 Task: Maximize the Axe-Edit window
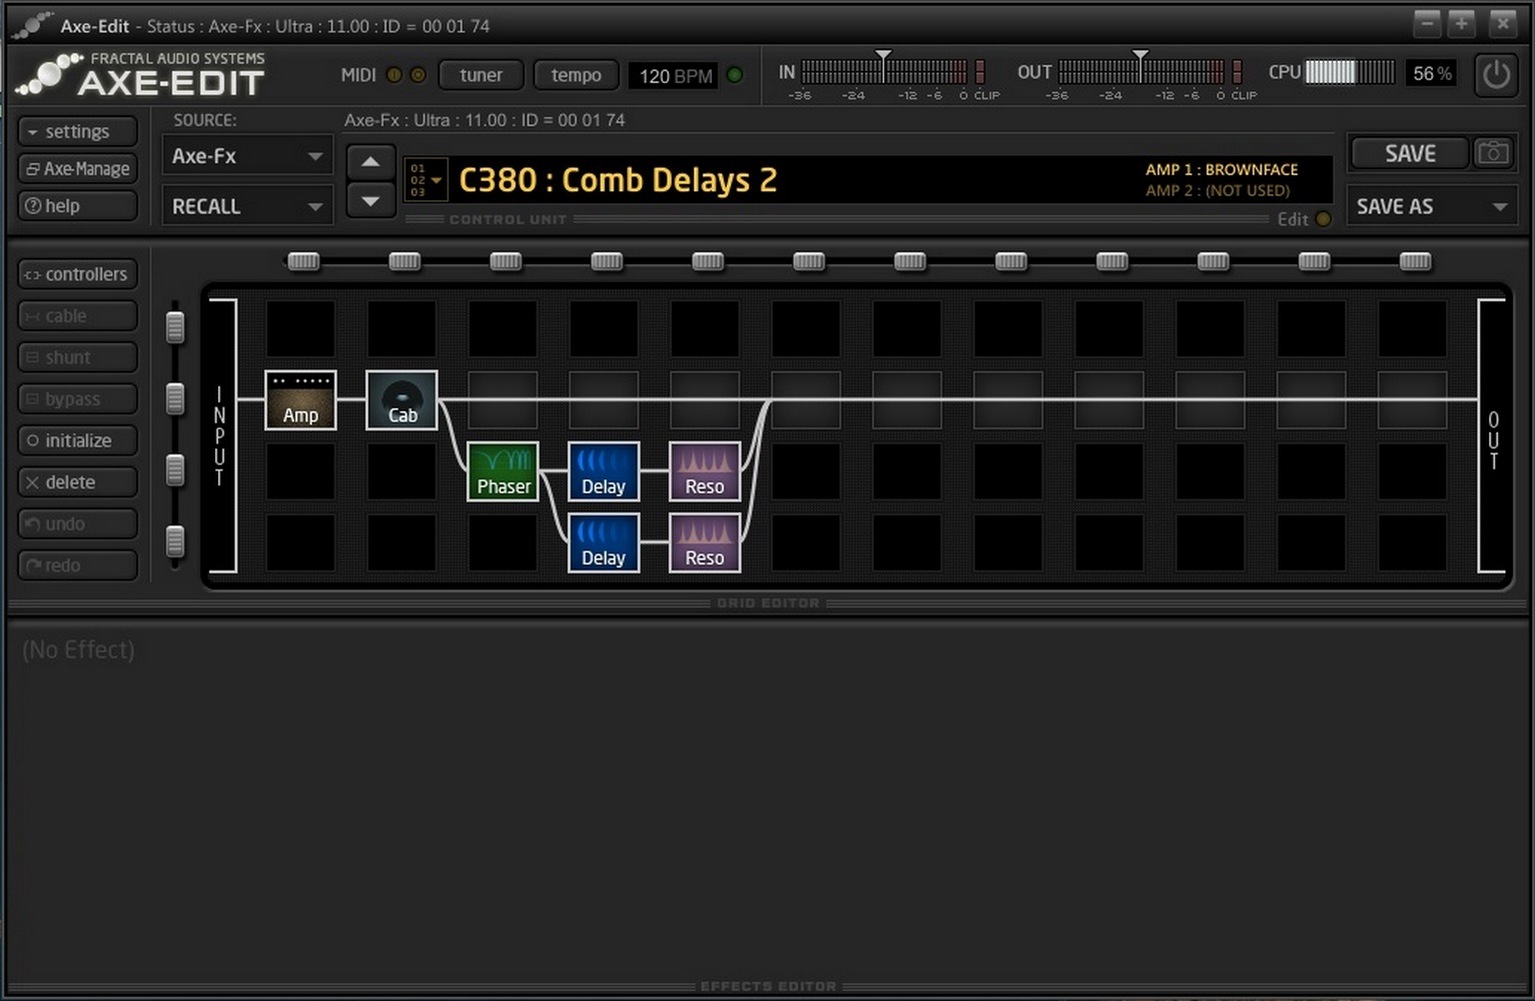(1462, 23)
